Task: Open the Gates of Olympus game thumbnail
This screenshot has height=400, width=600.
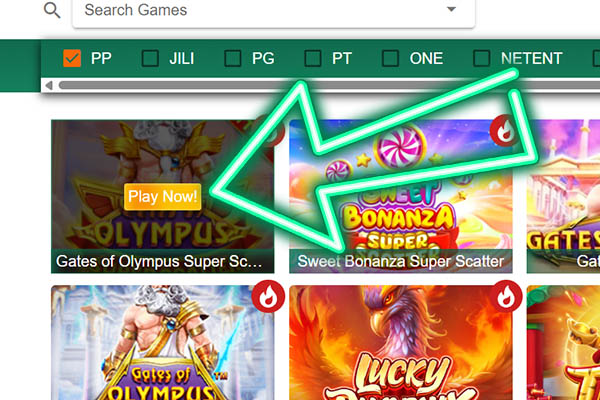Action: (x=163, y=343)
